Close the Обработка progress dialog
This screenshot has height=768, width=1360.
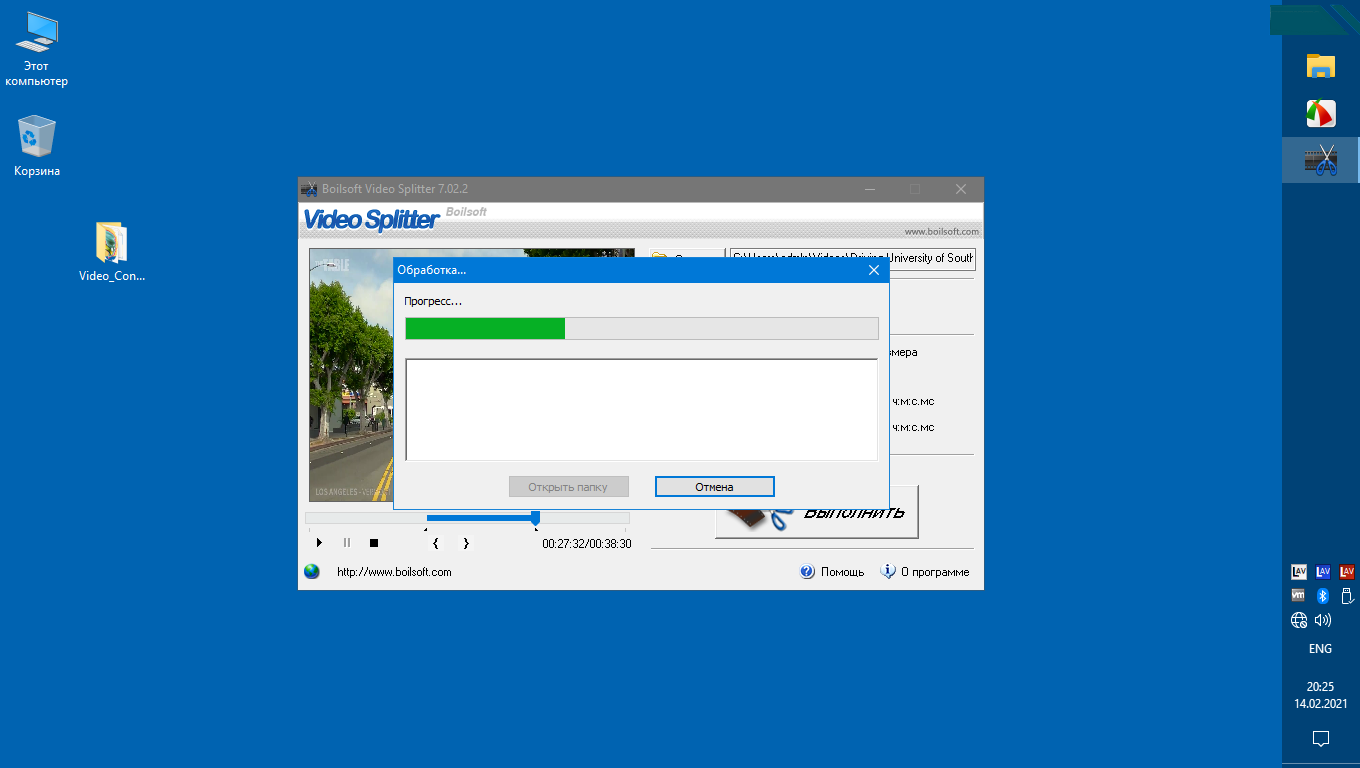click(x=873, y=270)
